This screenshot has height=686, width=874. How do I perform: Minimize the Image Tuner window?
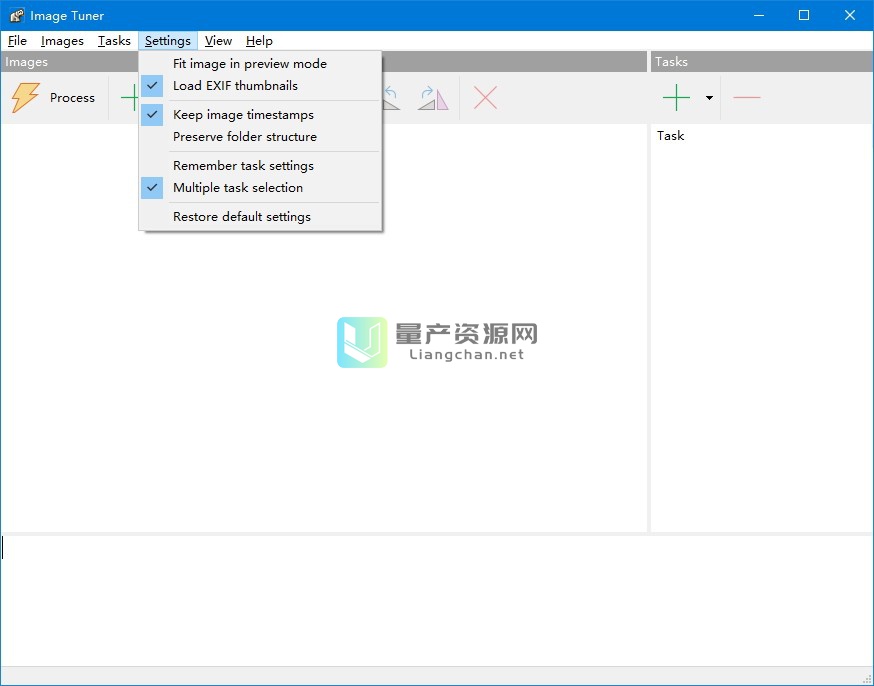pos(759,16)
